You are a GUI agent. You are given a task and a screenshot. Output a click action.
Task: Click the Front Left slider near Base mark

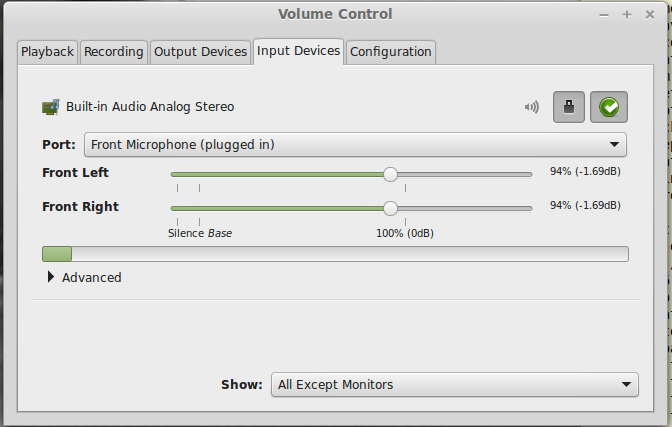pos(200,174)
